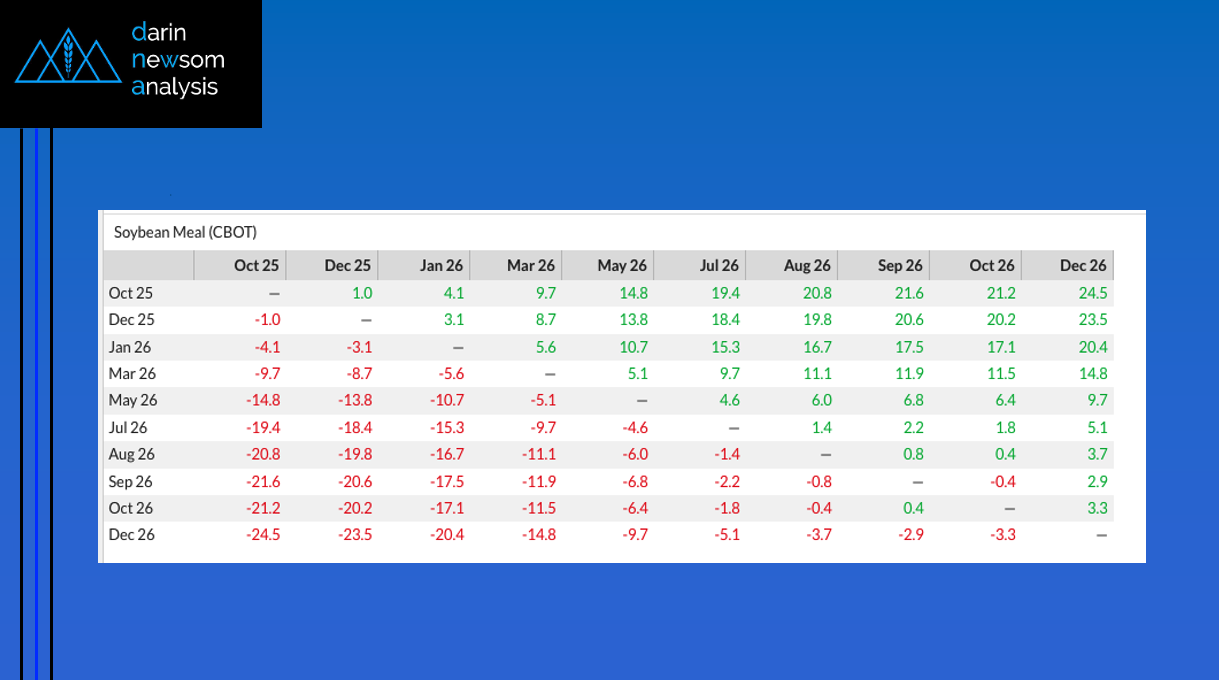Viewport: 1219px width, 680px height.
Task: Select the Soybean Meal (CBOT) table title
Action: coord(185,232)
